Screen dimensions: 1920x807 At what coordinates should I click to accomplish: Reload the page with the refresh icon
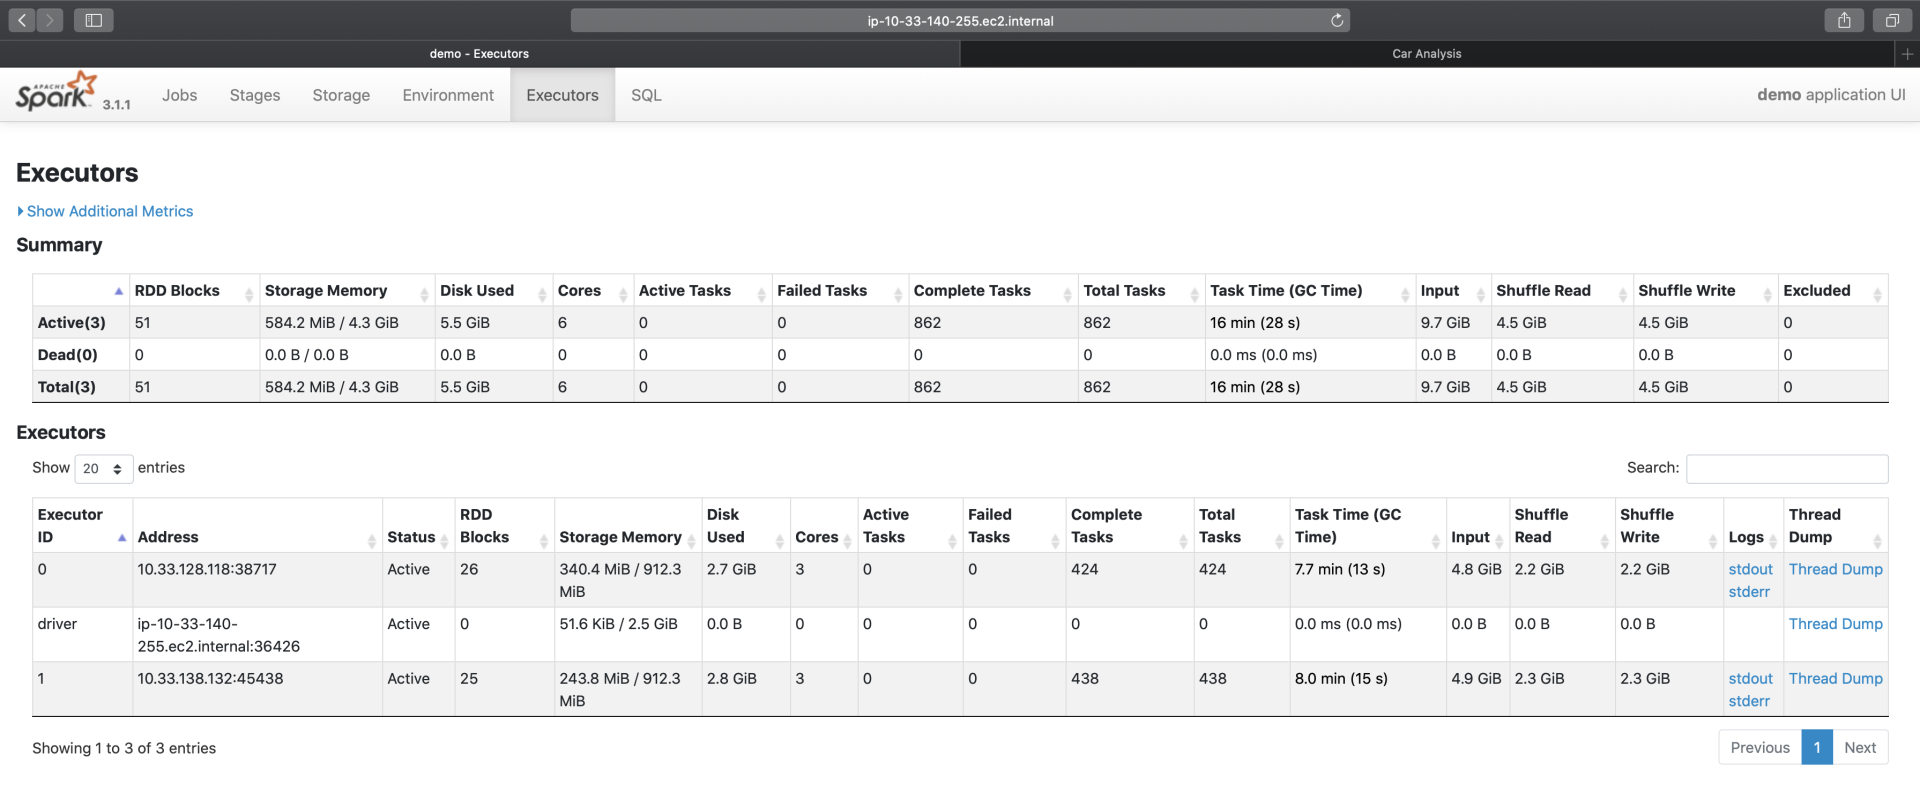click(1336, 20)
